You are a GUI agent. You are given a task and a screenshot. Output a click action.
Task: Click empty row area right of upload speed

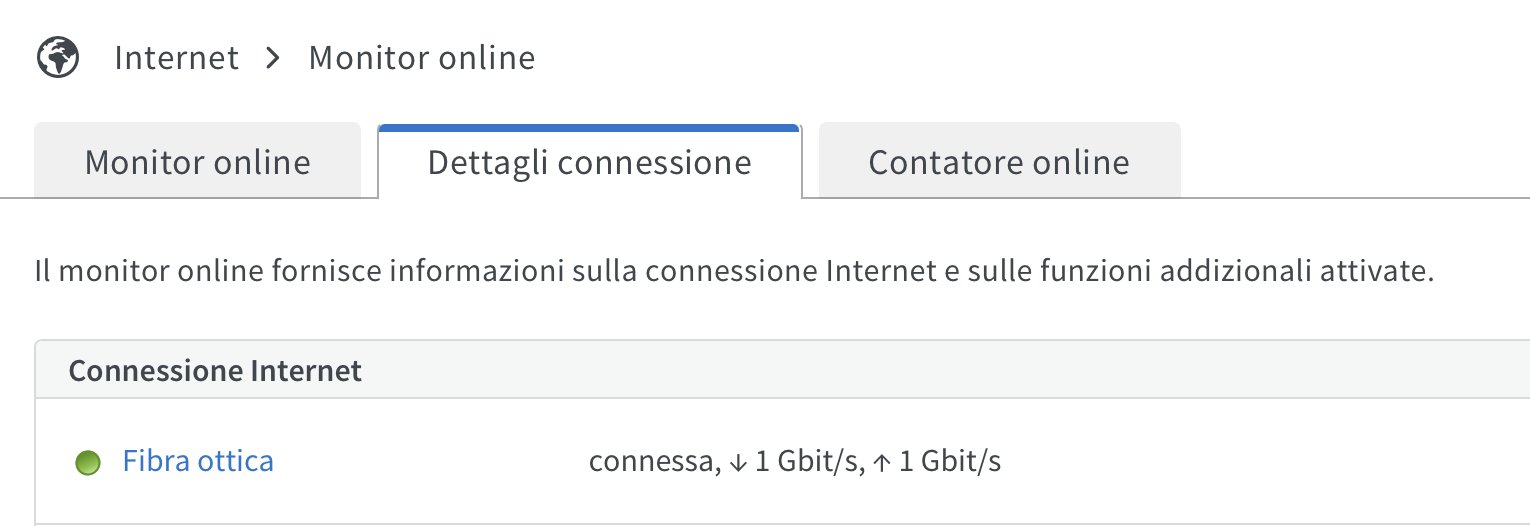[1250, 462]
